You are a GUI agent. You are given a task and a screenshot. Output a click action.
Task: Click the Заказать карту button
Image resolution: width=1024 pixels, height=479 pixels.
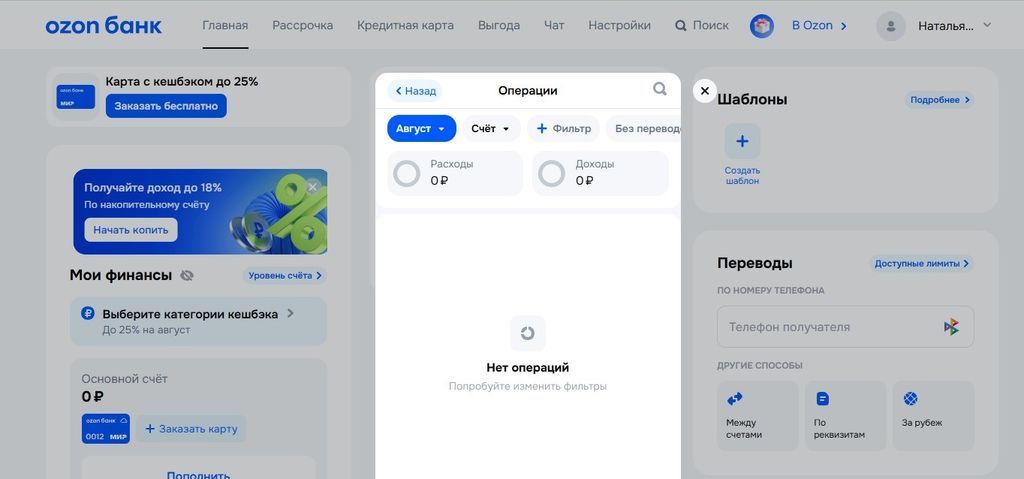pyautogui.click(x=191, y=429)
